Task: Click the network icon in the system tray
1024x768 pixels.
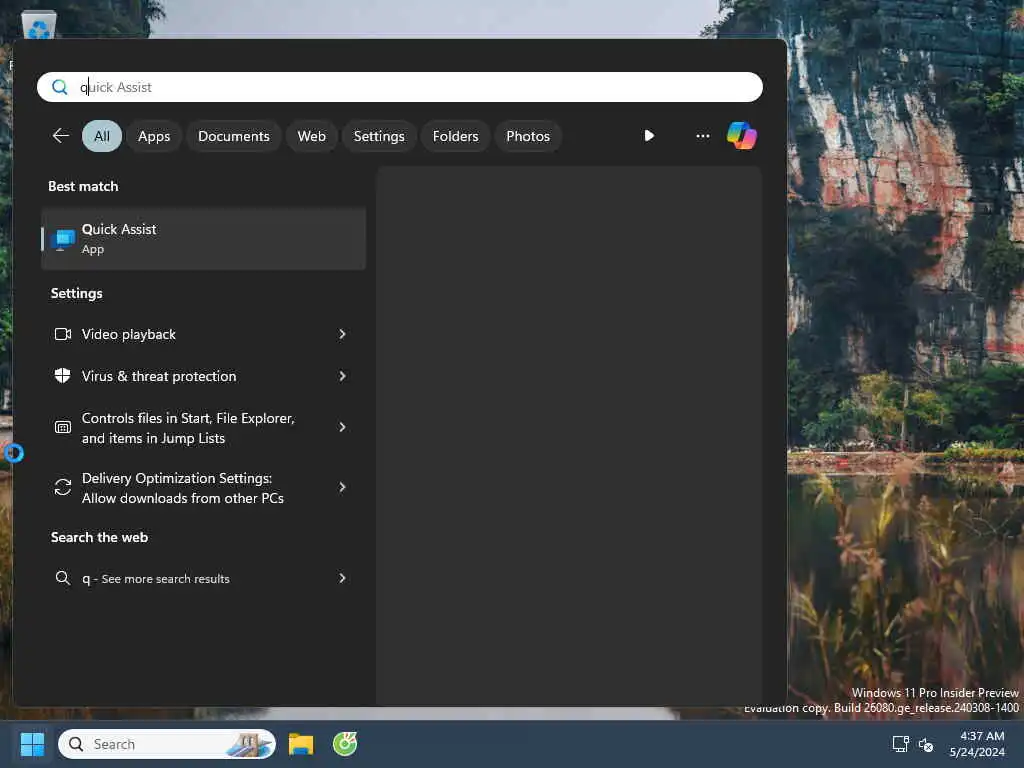Action: (x=901, y=744)
